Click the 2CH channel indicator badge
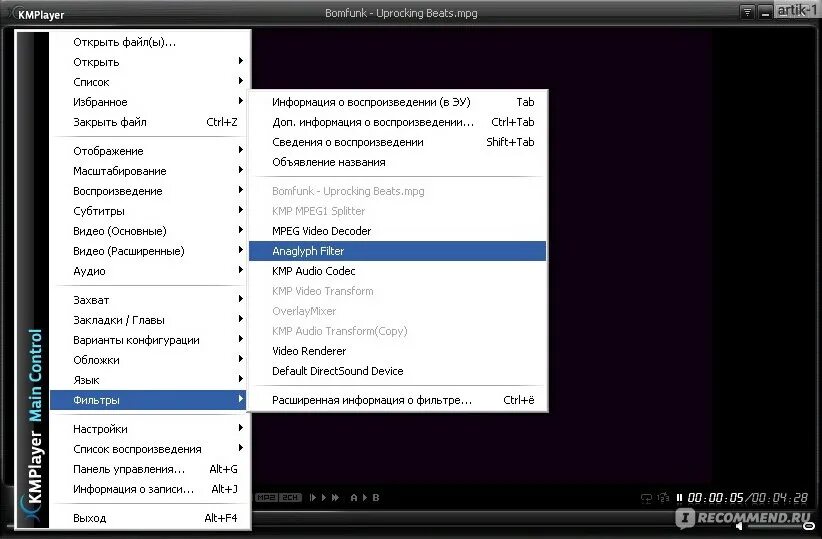The height and width of the screenshot is (539, 822). (x=290, y=497)
